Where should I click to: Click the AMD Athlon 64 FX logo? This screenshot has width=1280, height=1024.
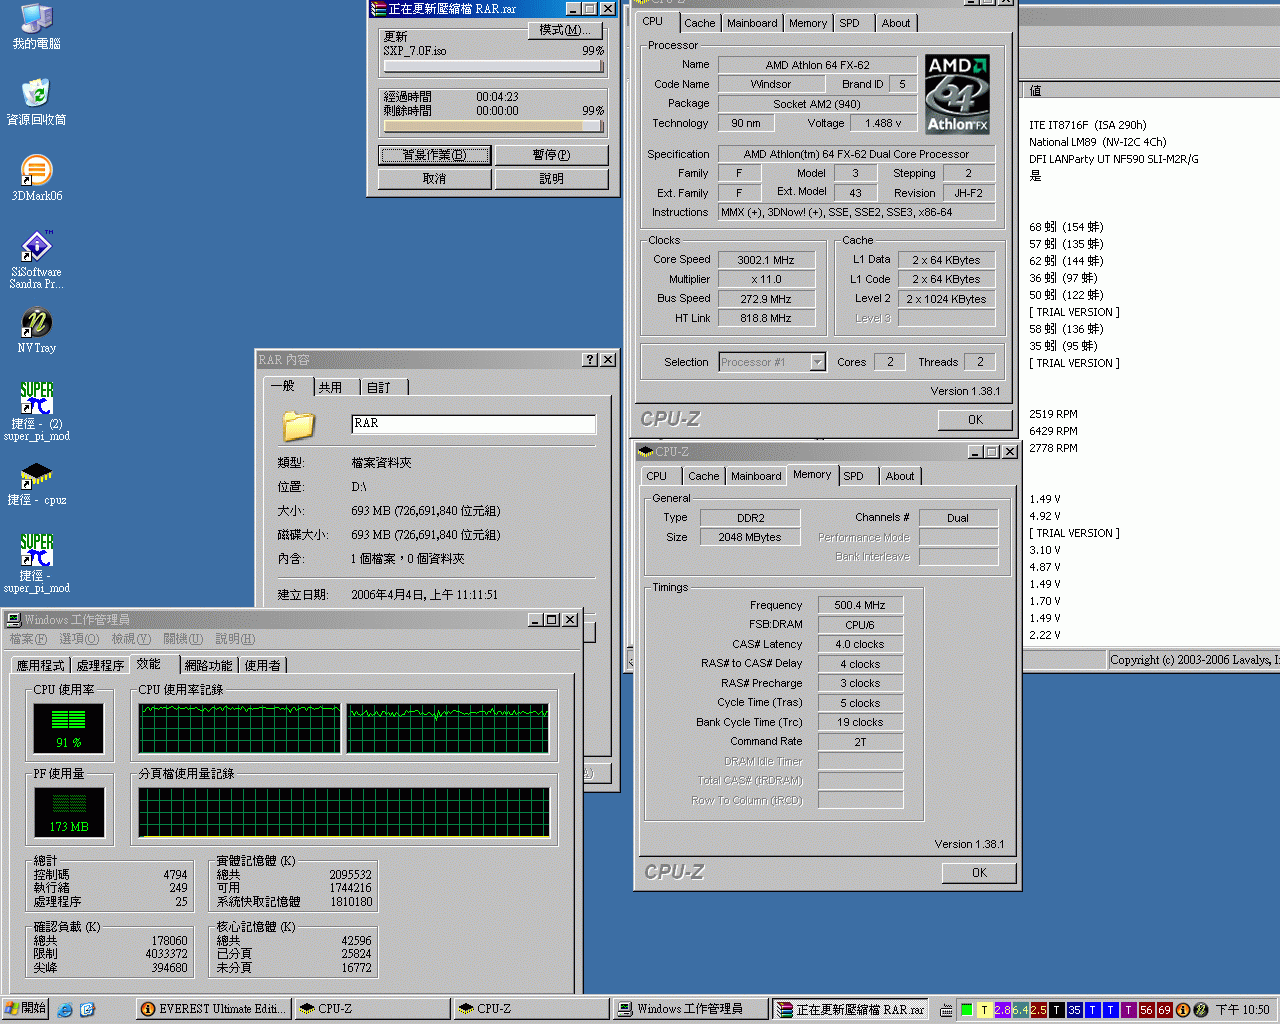point(957,94)
